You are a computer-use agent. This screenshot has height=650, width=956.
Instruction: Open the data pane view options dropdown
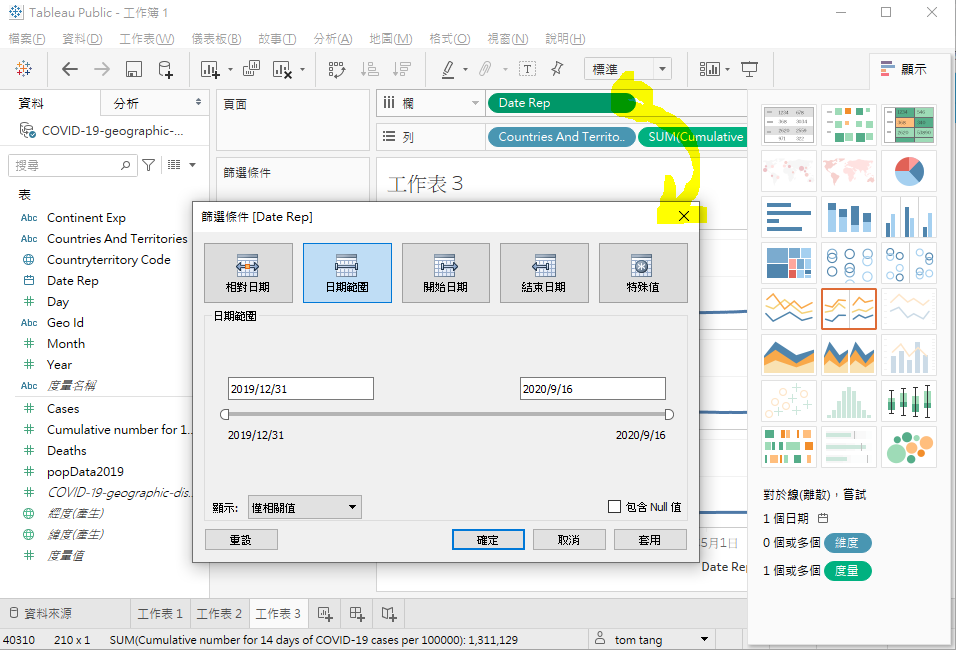(x=193, y=165)
